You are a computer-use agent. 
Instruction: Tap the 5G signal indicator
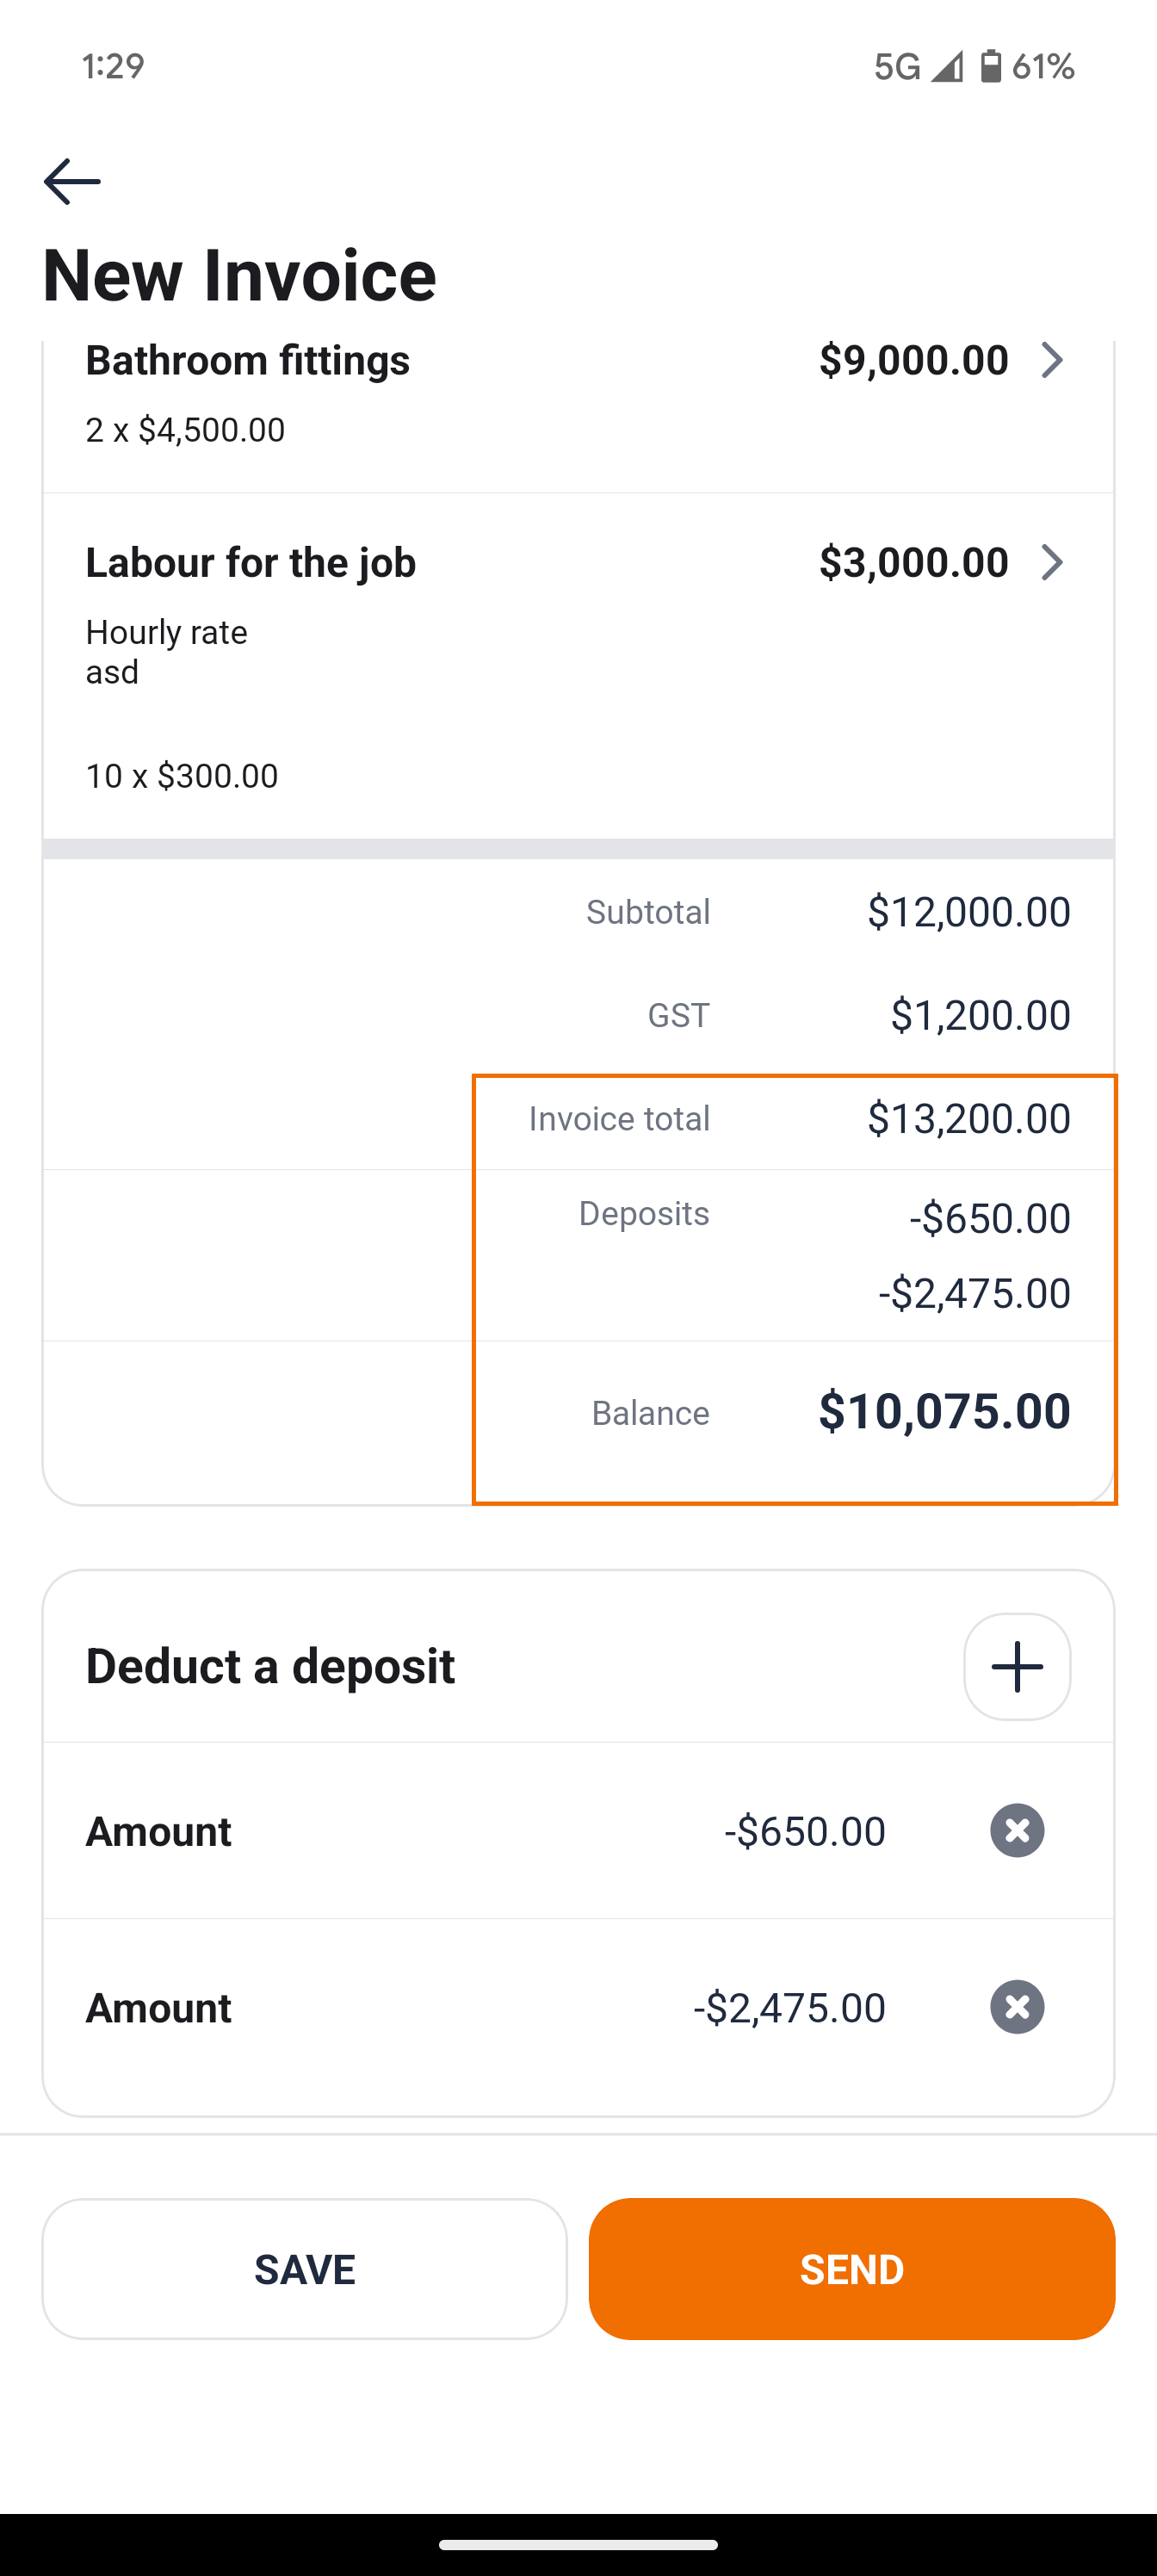(x=897, y=66)
